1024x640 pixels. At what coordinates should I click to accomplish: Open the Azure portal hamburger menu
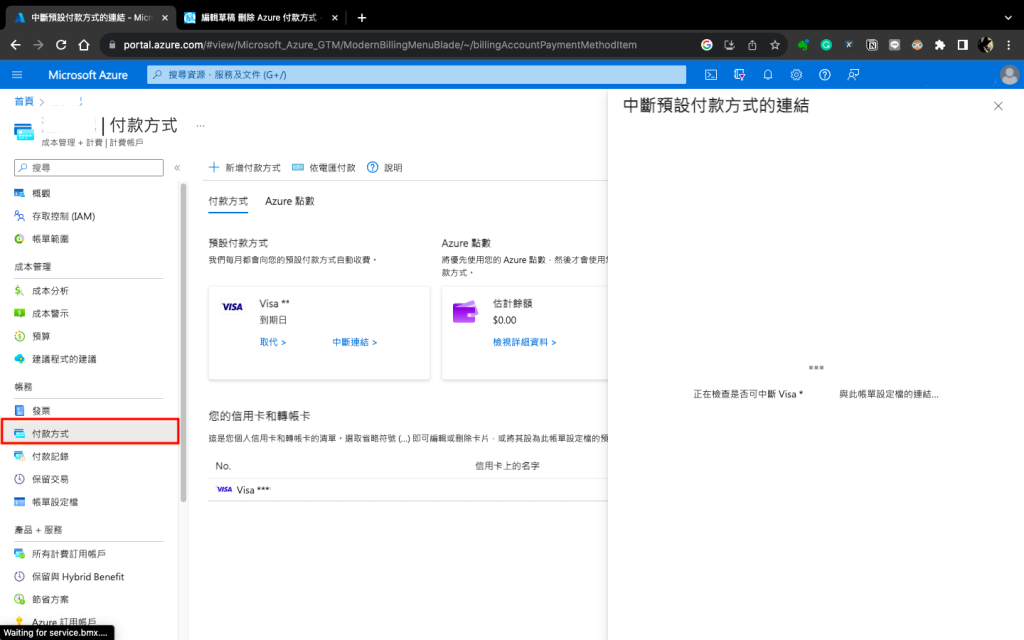click(17, 74)
